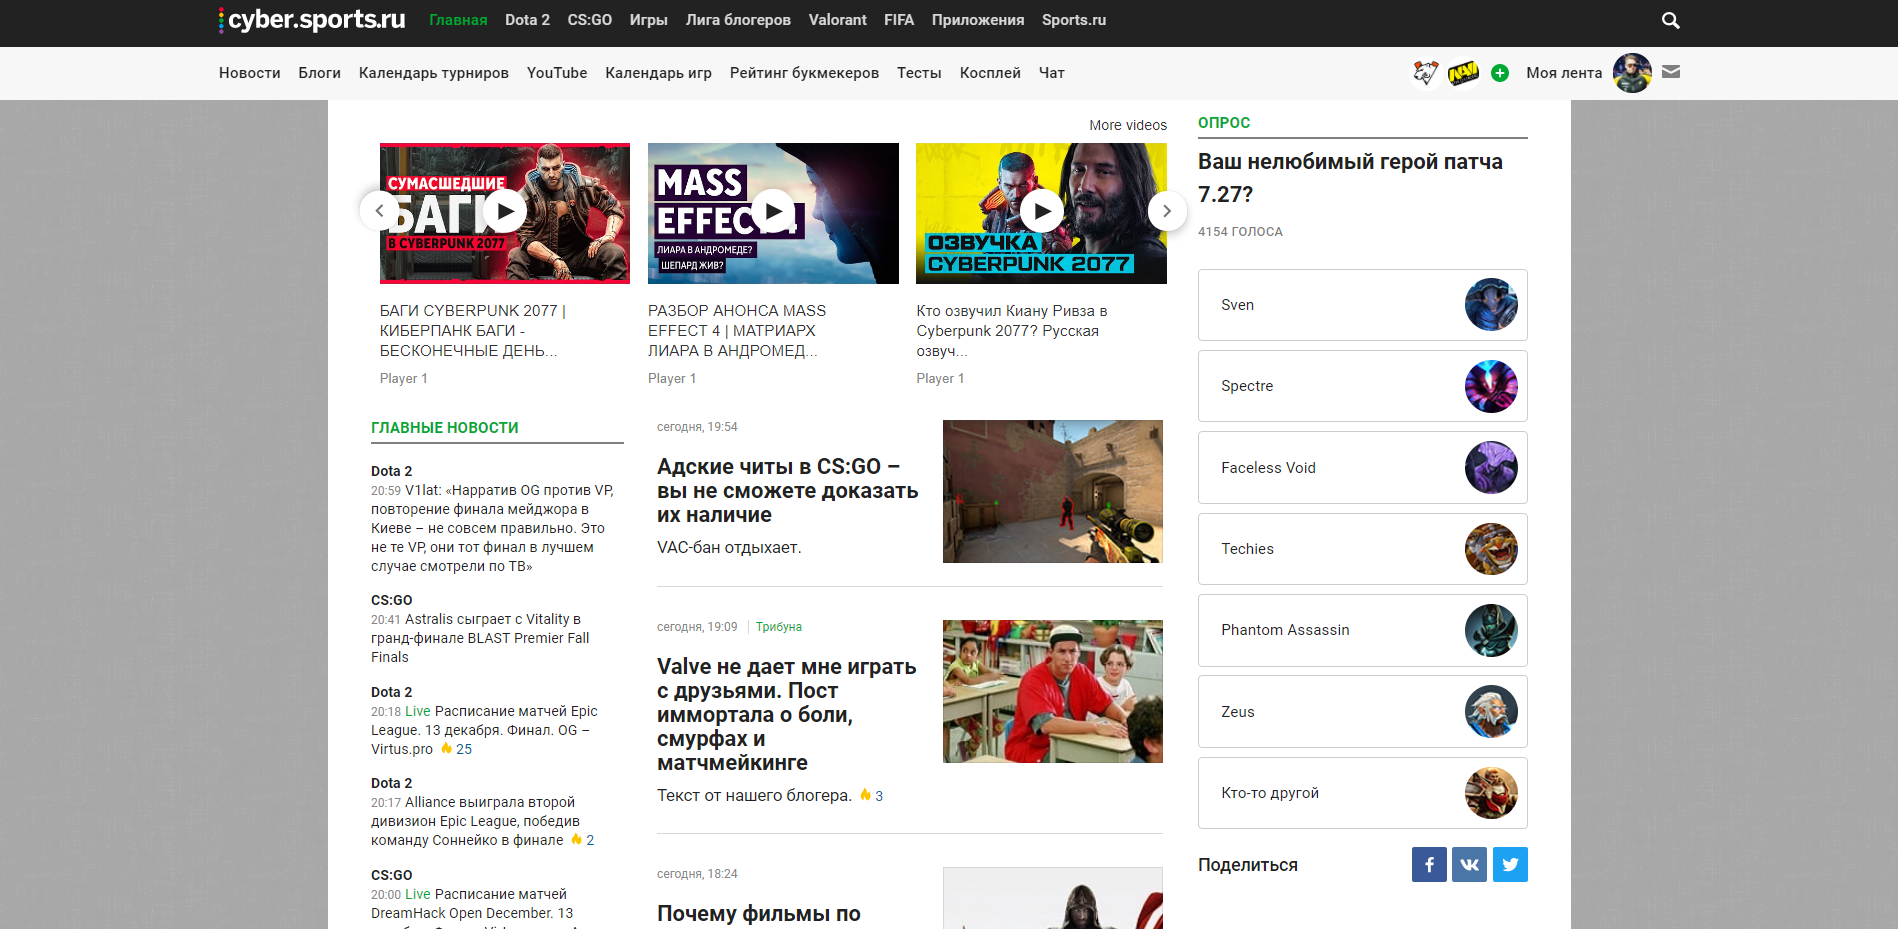
Task: Play the Mass Effect announcement video
Action: pyautogui.click(x=773, y=212)
